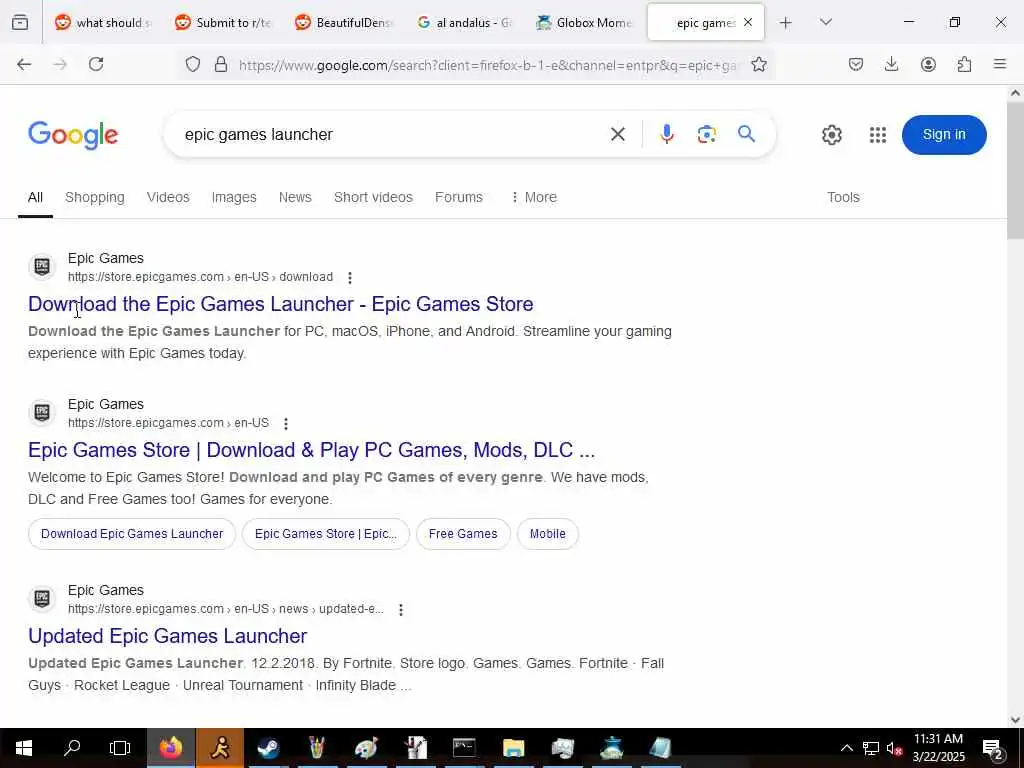Open the taskbar clock and date

(938, 748)
